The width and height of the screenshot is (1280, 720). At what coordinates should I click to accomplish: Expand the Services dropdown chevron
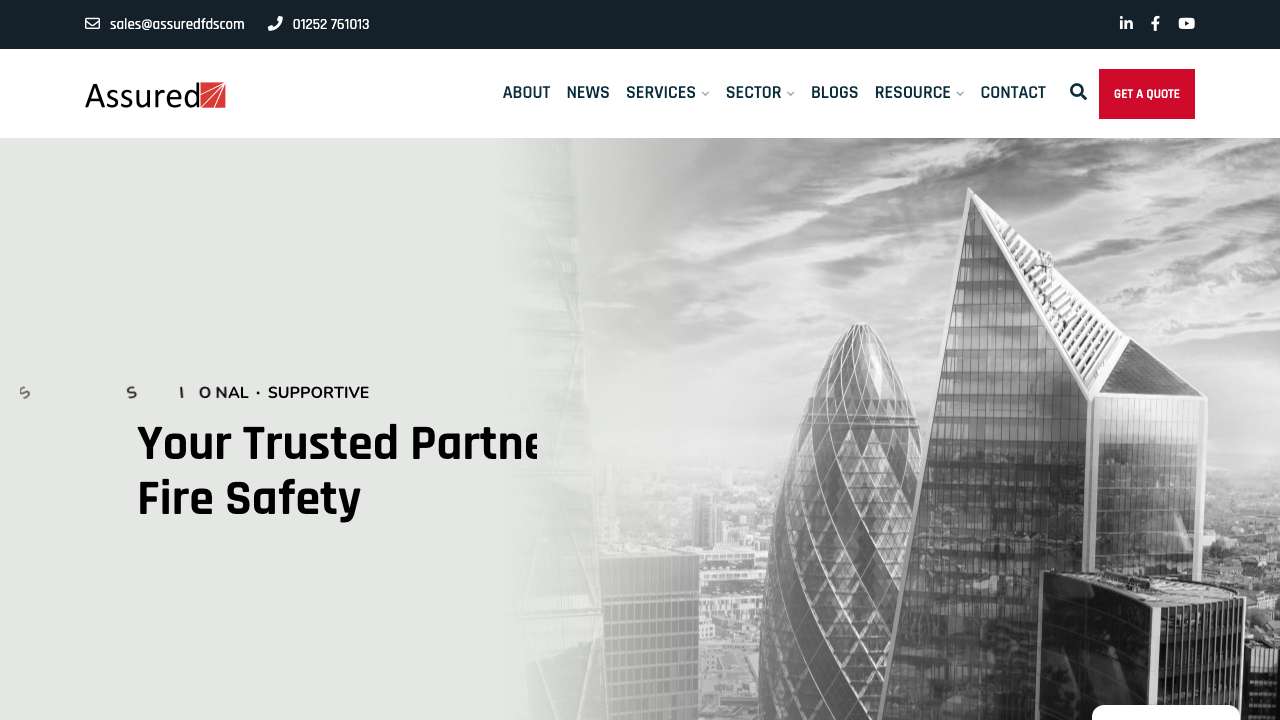[705, 94]
